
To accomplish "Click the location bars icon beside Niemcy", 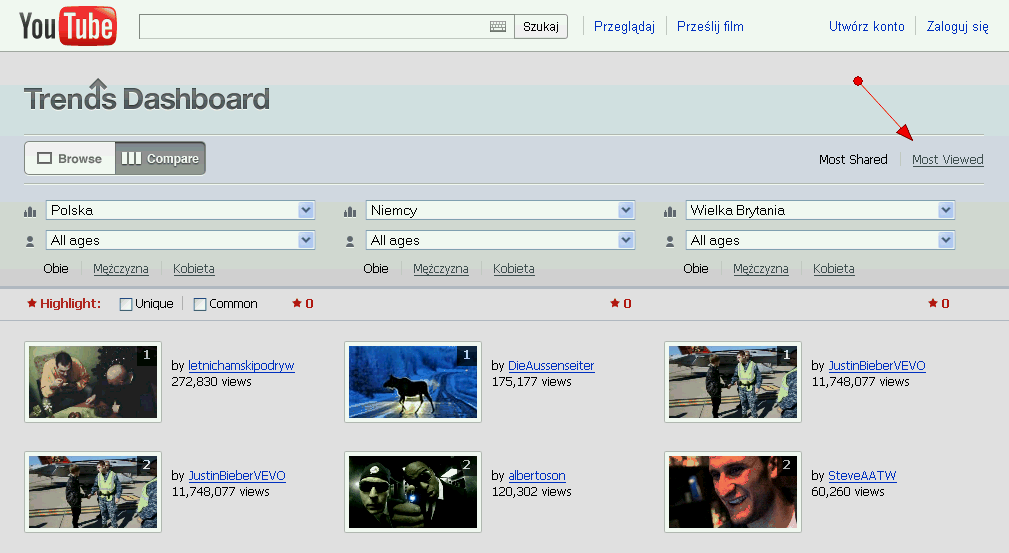I will (350, 211).
